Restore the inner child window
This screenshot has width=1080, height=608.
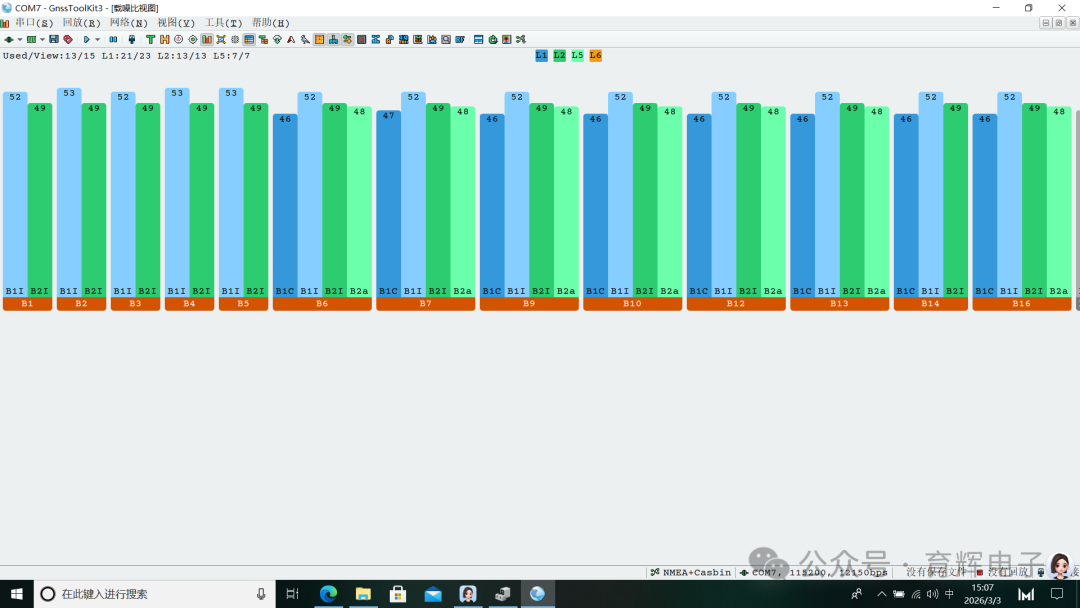(x=1059, y=23)
